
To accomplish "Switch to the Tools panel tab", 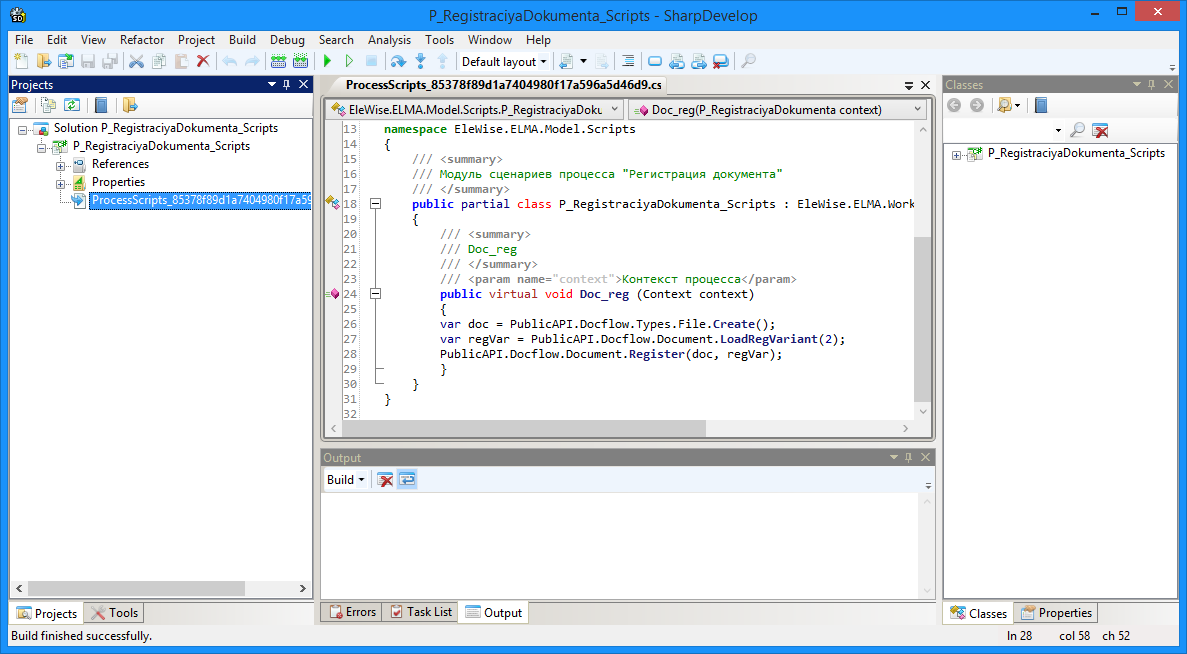I will (114, 613).
